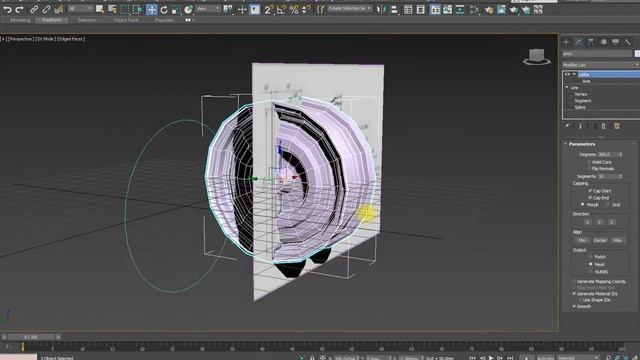The height and width of the screenshot is (360, 640).
Task: Open the Modifier List dropdown
Action: (600, 65)
